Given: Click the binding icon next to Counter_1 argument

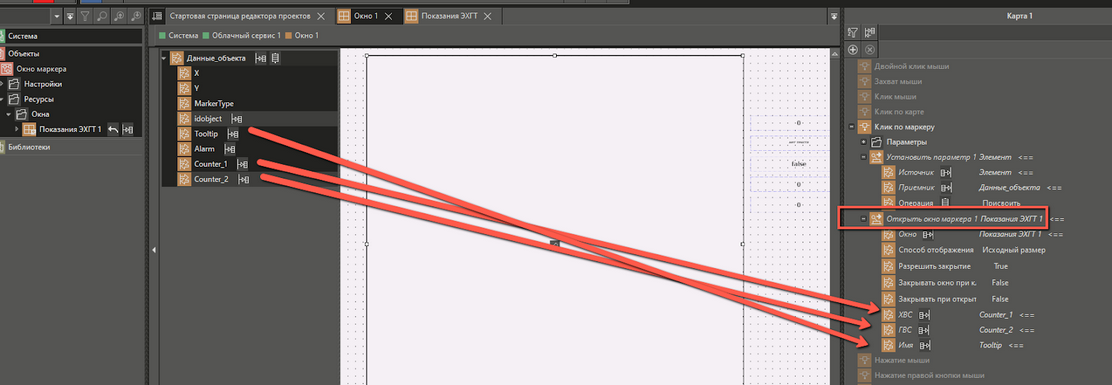Looking at the screenshot, I should 243,164.
